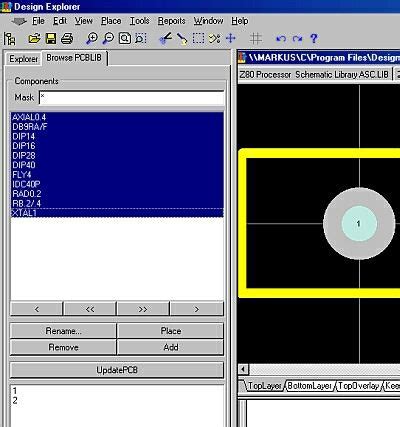The image size is (400, 427).
Task: Switch to the TopOverlay tab
Action: click(x=359, y=386)
